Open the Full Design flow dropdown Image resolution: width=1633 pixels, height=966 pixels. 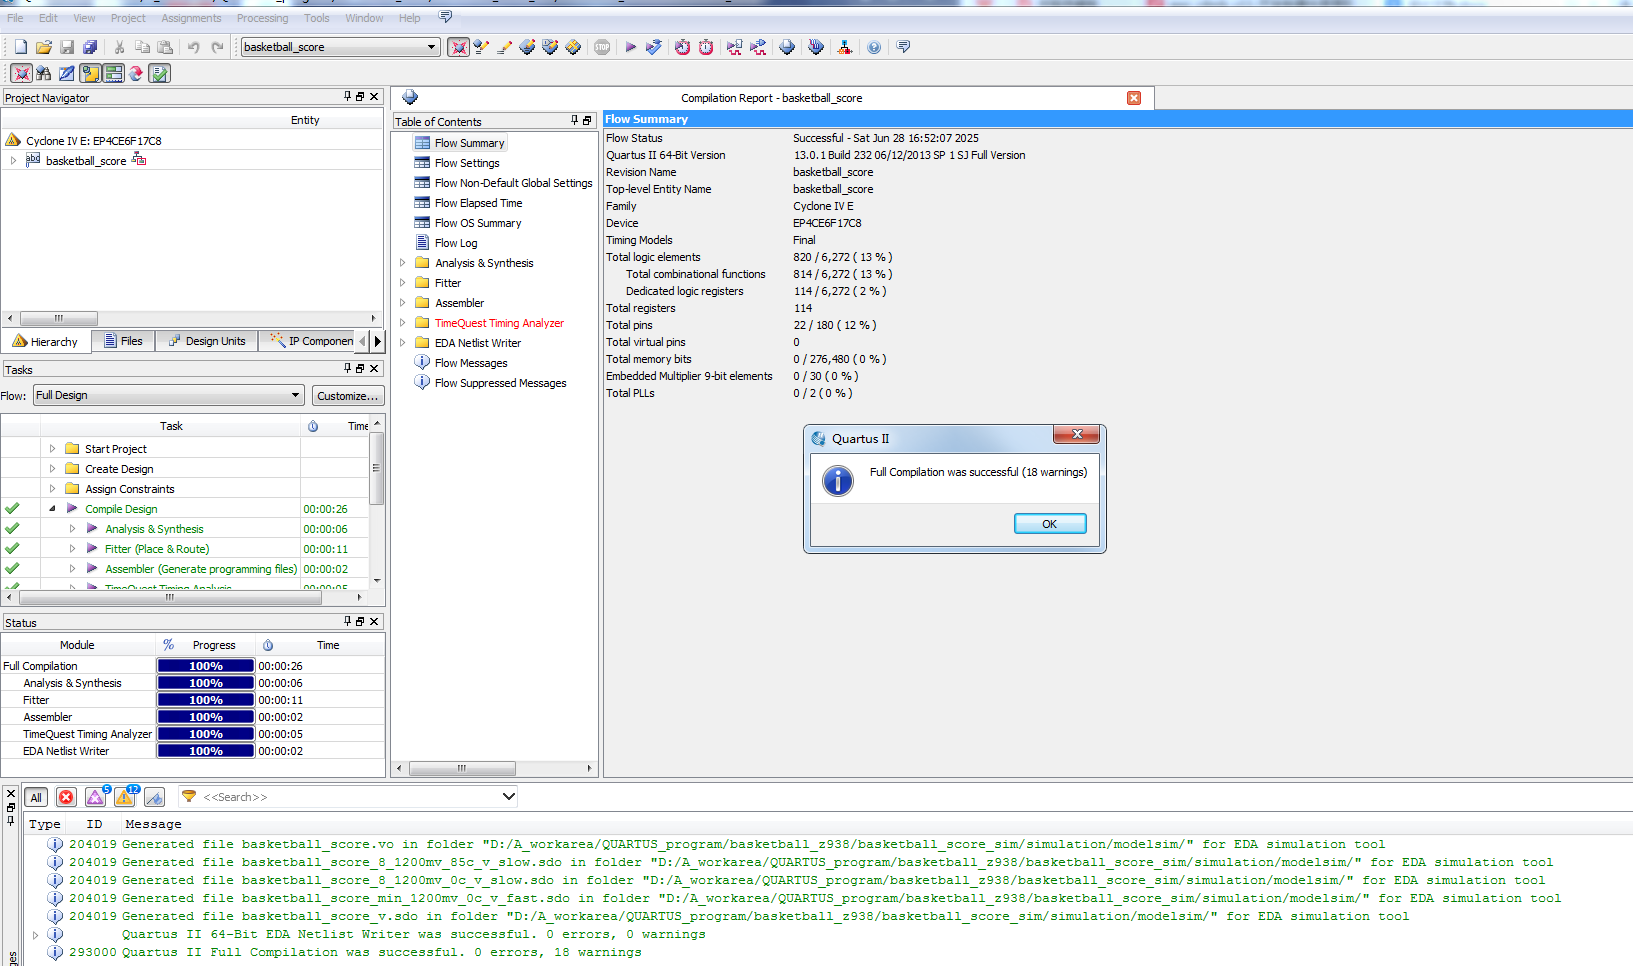tap(169, 395)
